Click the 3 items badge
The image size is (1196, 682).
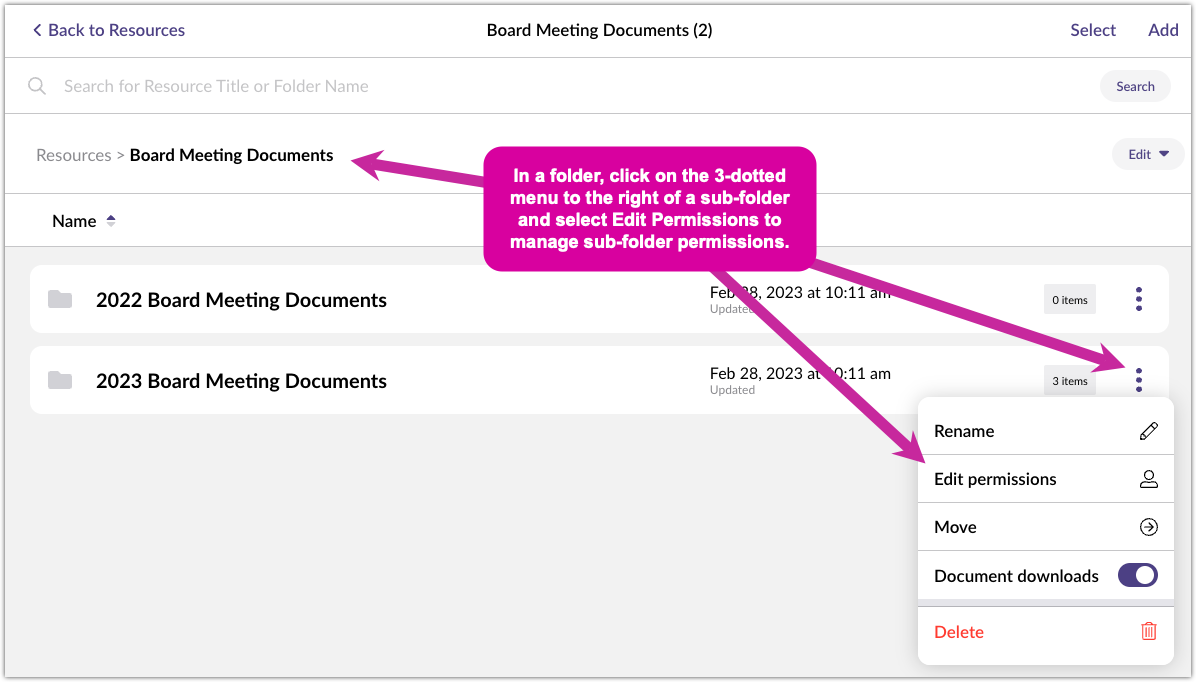(x=1069, y=381)
